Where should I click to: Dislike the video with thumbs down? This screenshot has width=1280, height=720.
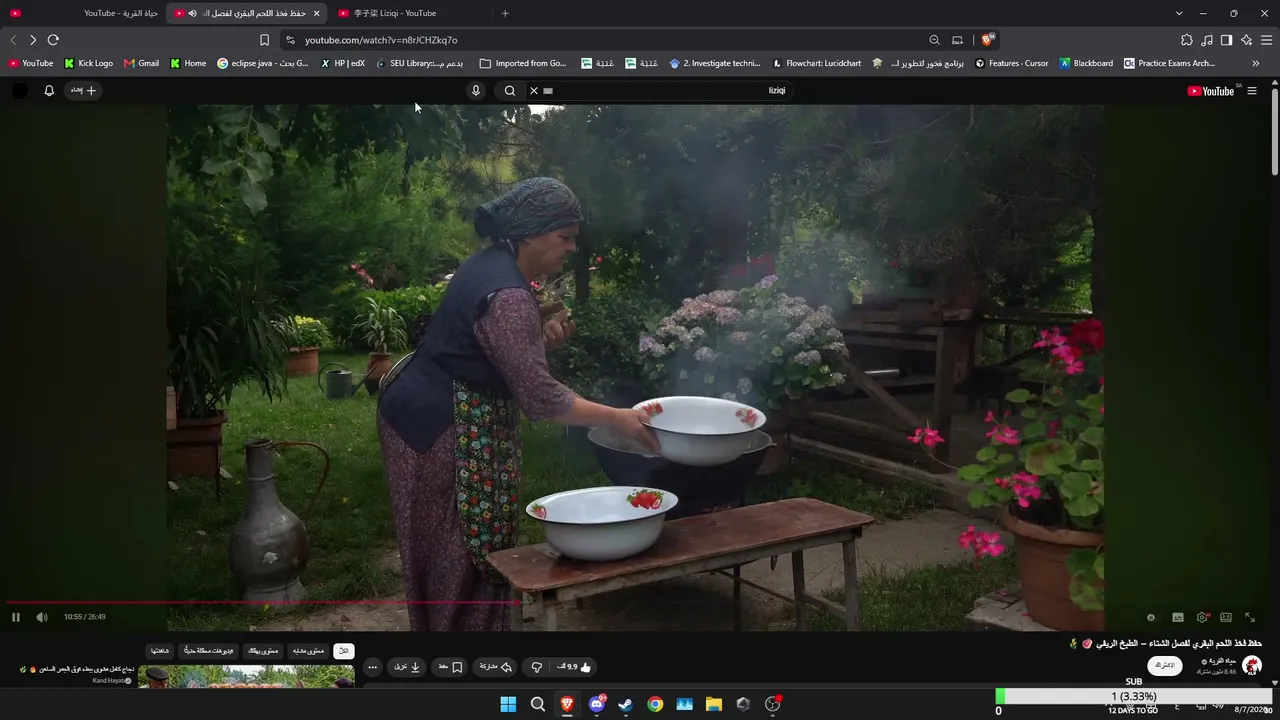coord(537,667)
